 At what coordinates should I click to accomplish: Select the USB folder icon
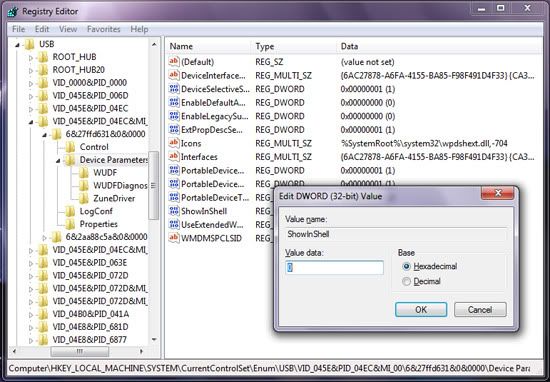tap(29, 44)
